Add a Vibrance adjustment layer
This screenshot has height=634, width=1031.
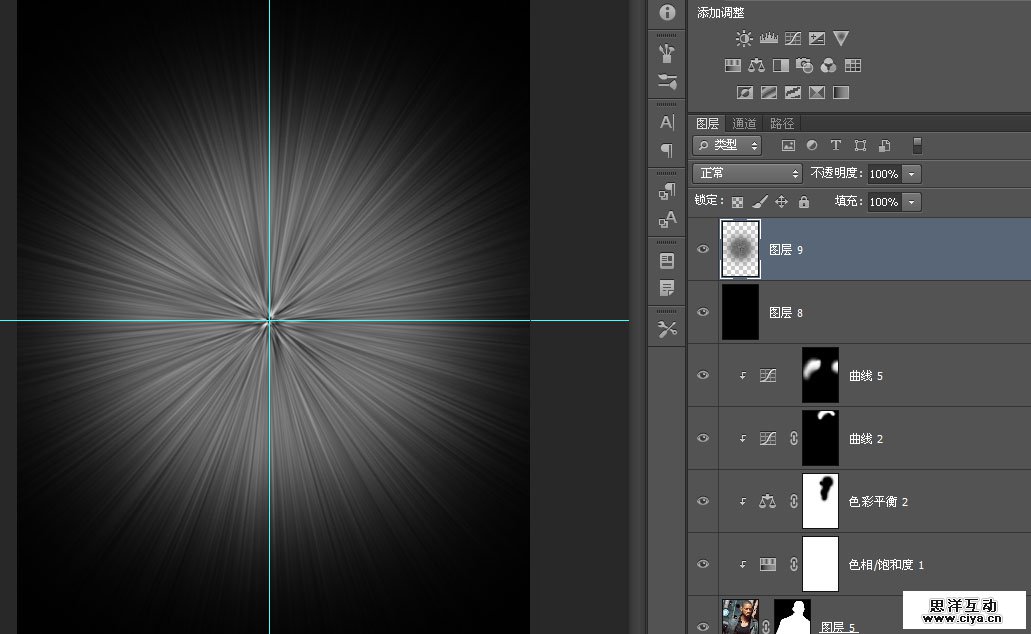pos(841,39)
